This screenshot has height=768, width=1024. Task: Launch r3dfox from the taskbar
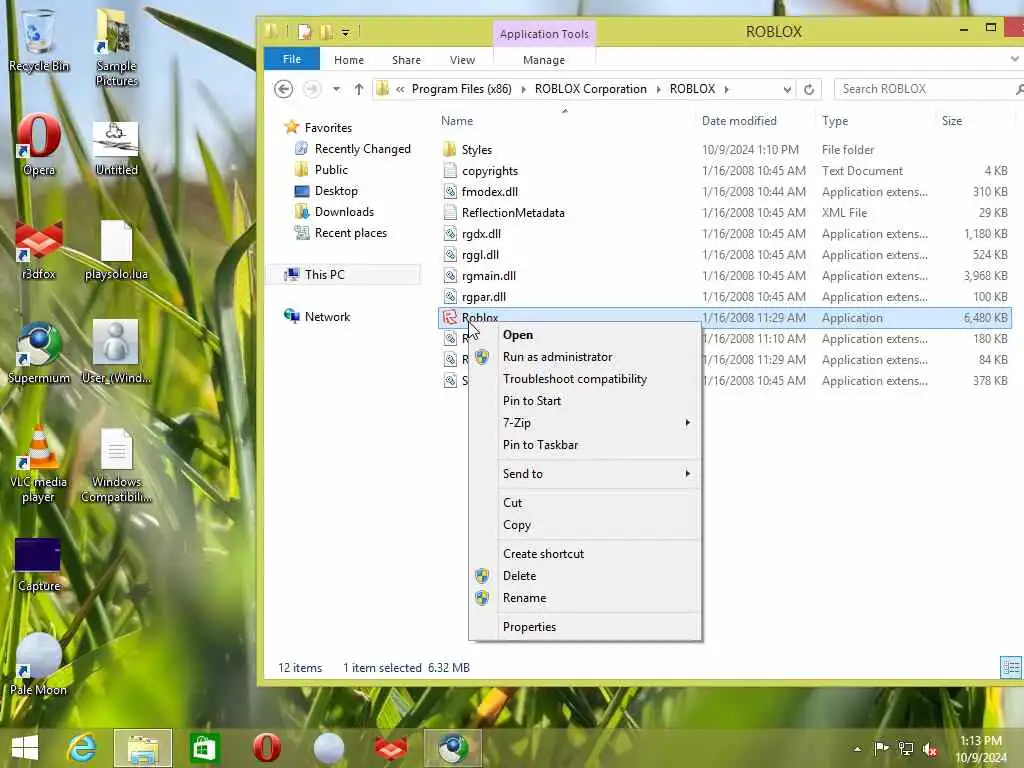click(391, 748)
